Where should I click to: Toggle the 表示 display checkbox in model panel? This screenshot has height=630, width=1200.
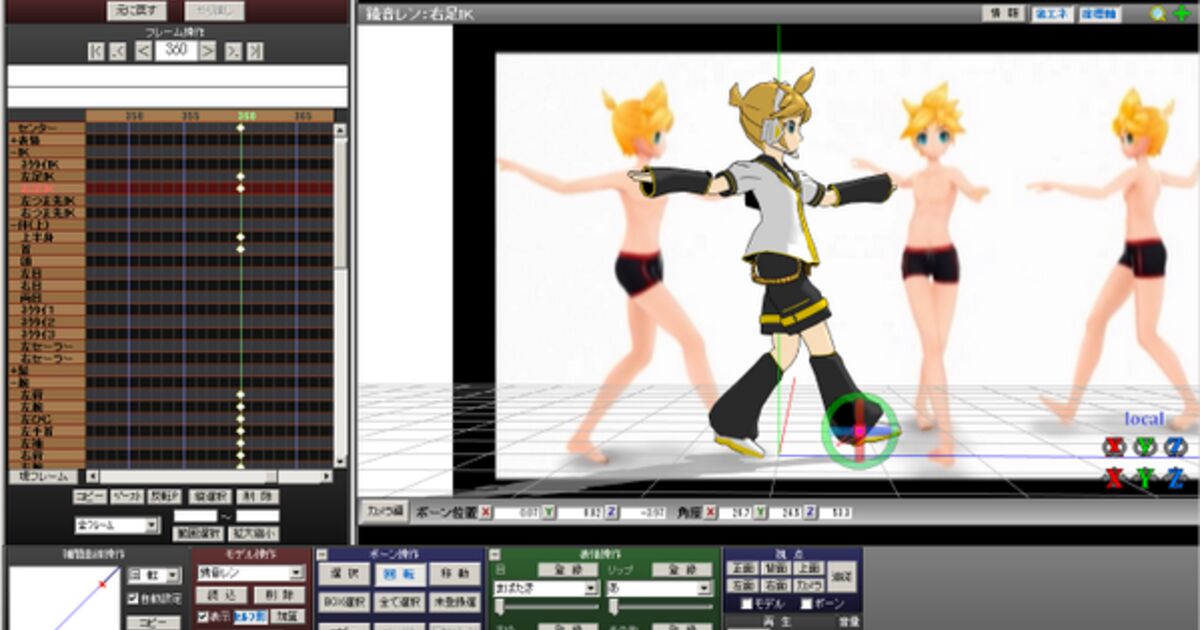203,617
